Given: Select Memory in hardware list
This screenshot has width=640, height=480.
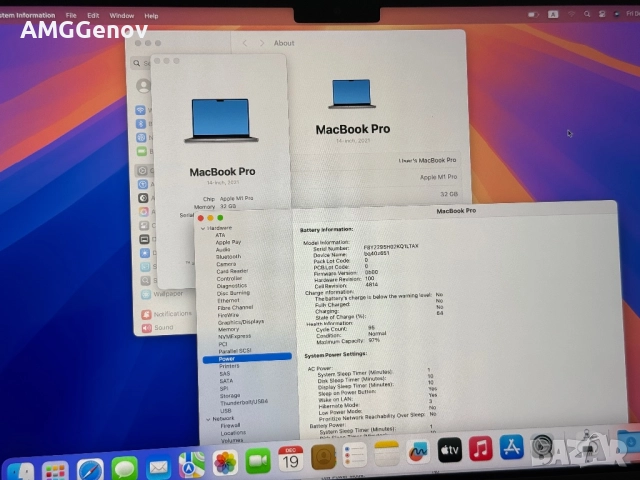Looking at the screenshot, I should pos(228,329).
